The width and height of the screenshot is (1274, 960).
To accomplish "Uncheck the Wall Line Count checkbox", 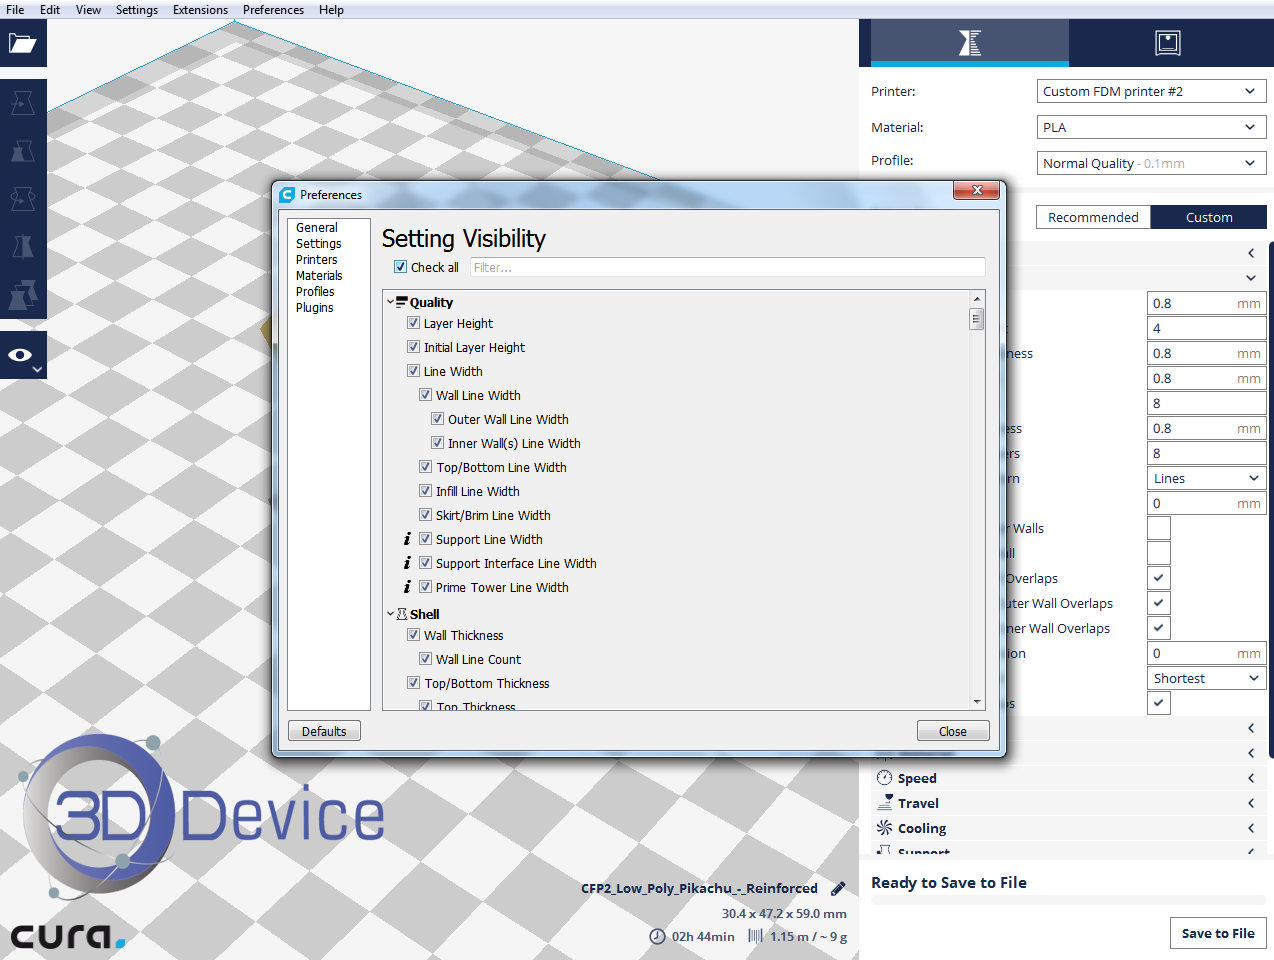I will pos(425,659).
